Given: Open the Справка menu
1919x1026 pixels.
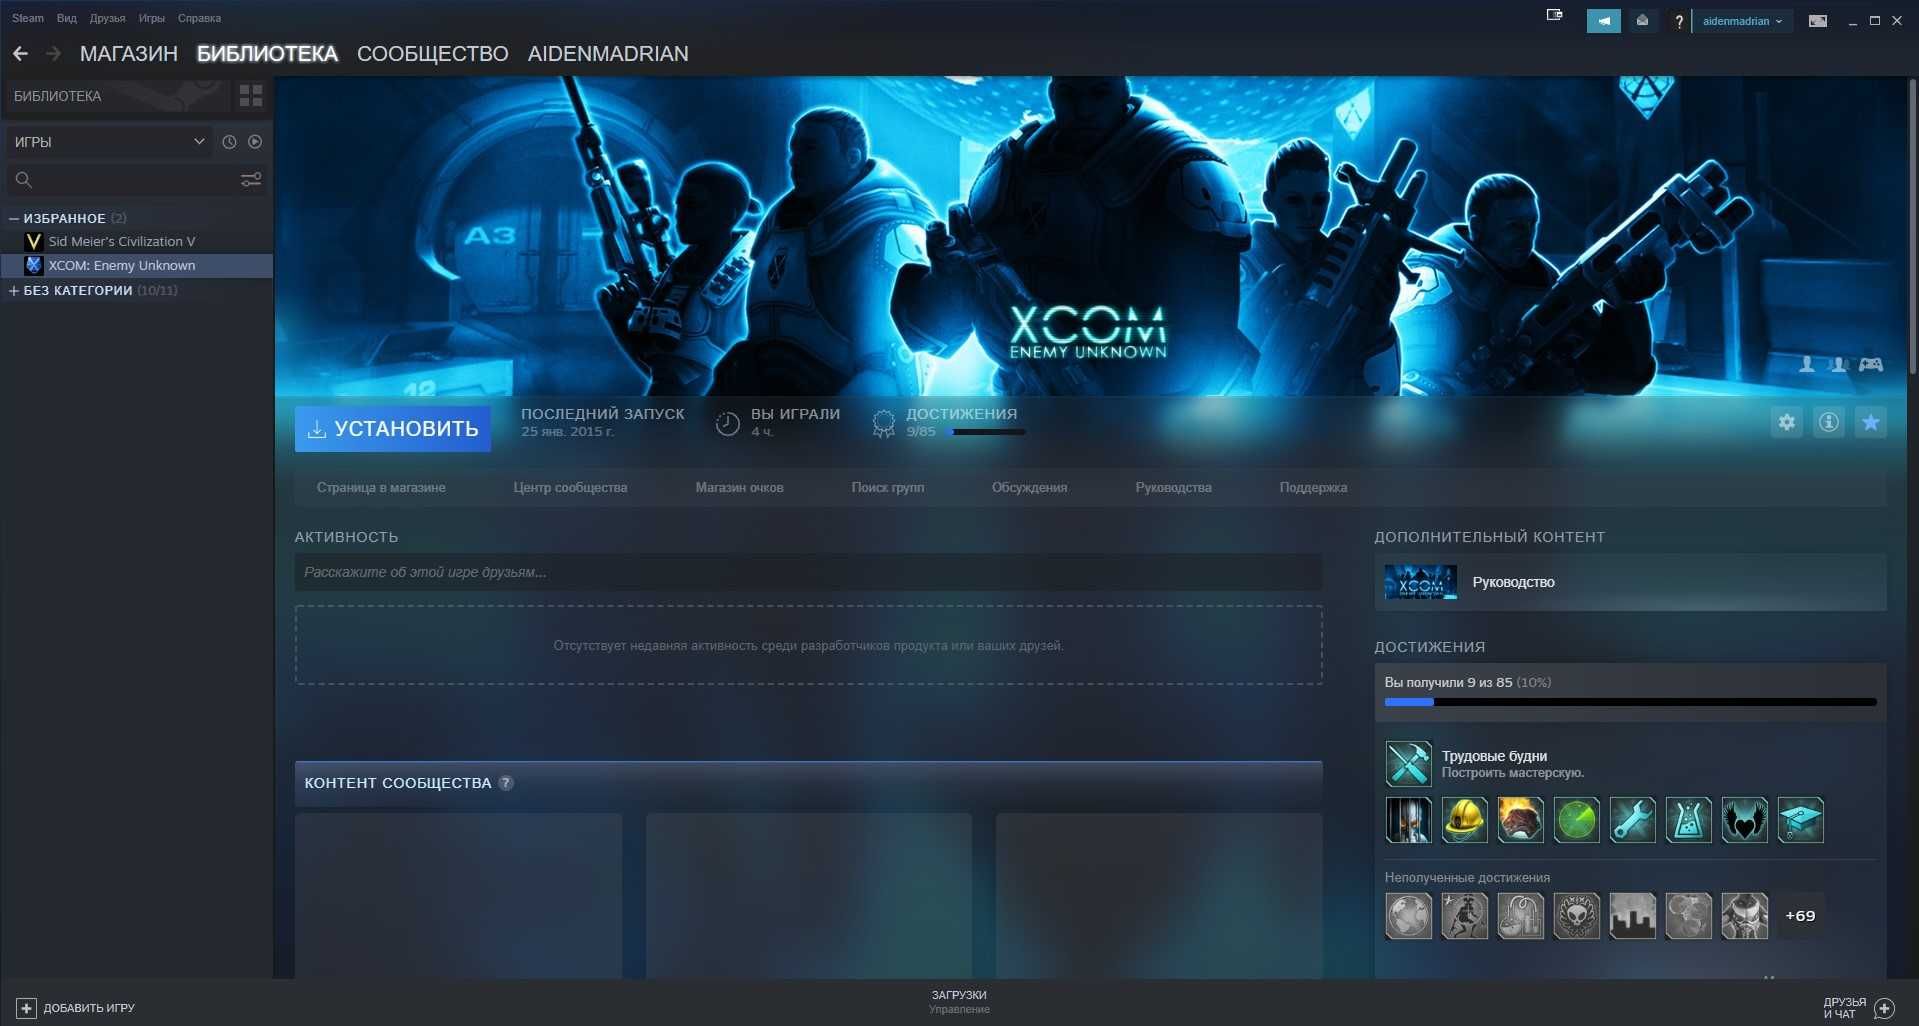Looking at the screenshot, I should pyautogui.click(x=199, y=18).
